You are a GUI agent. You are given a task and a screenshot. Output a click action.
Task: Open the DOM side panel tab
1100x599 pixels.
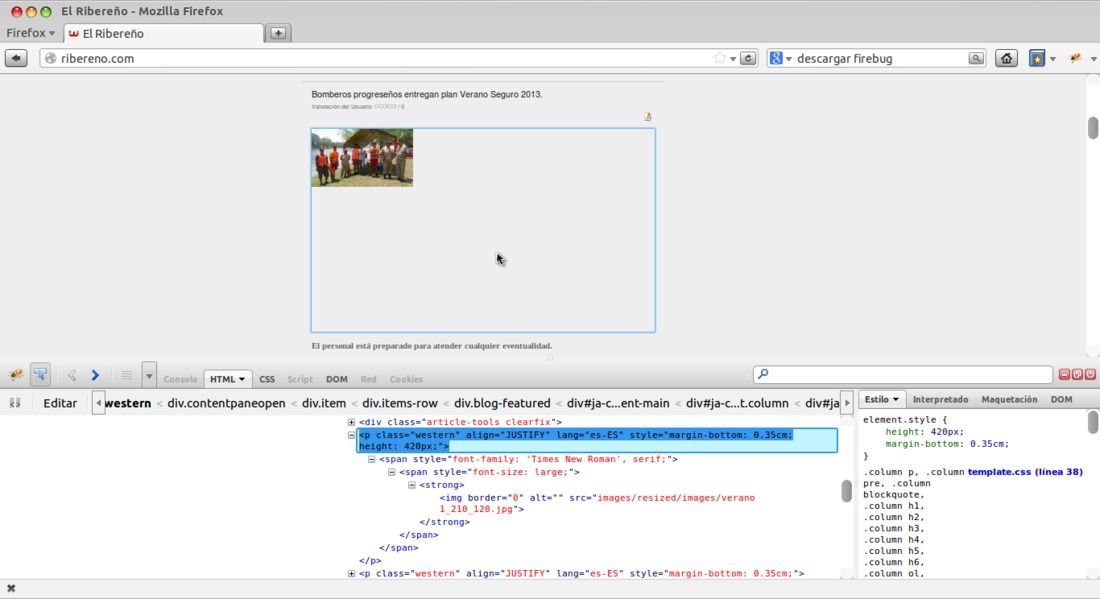click(1061, 399)
